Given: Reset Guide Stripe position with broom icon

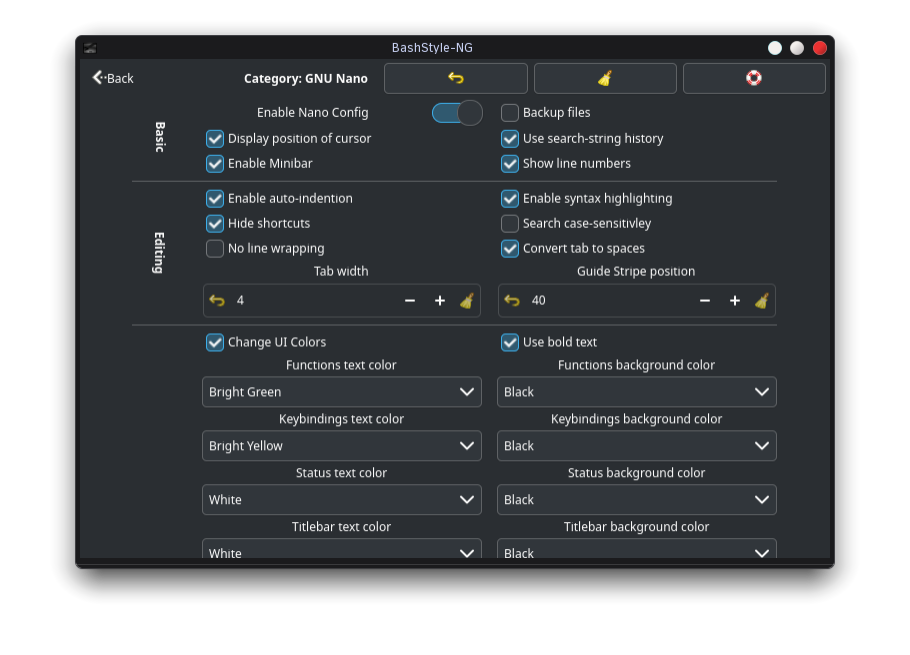Looking at the screenshot, I should (762, 301).
